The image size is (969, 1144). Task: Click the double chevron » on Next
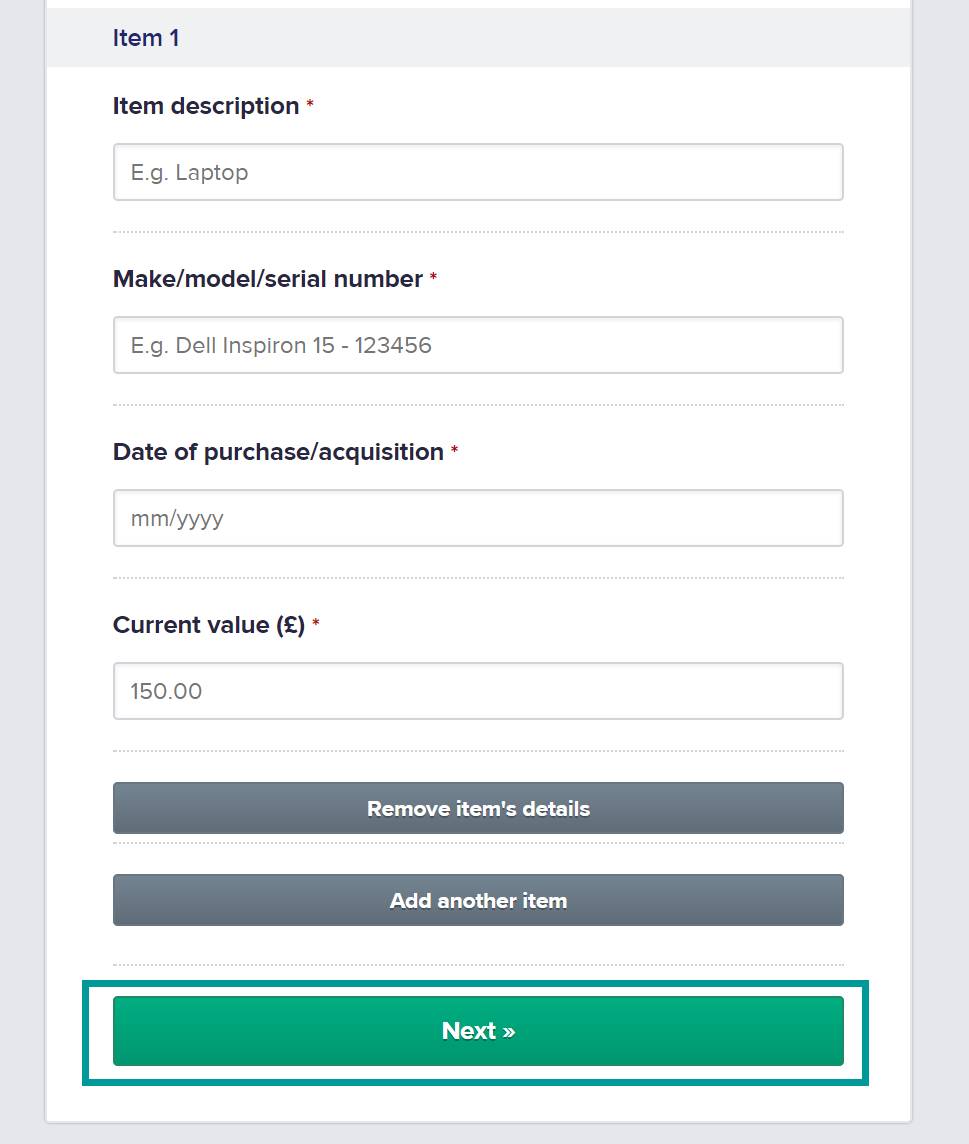point(509,1032)
